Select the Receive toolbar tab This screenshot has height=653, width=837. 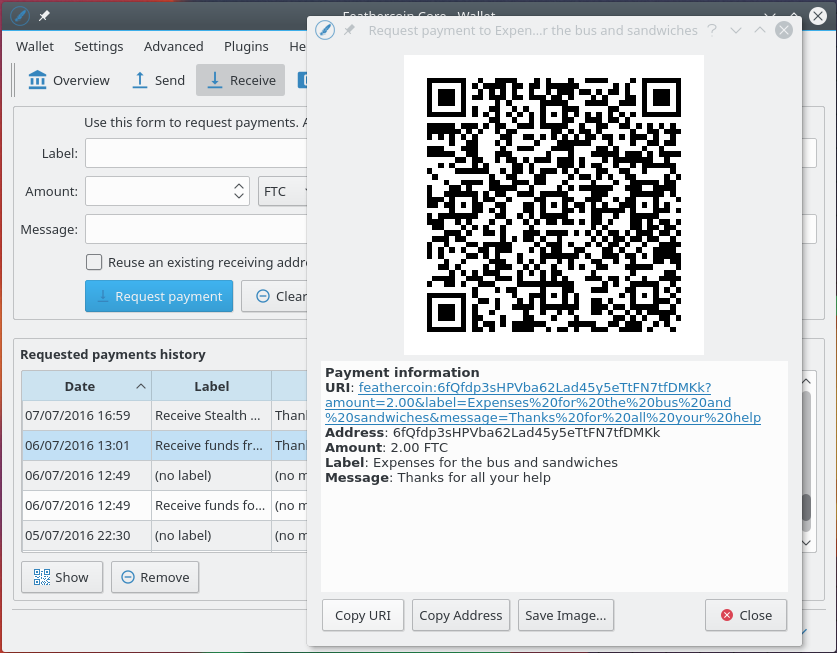[x=240, y=80]
